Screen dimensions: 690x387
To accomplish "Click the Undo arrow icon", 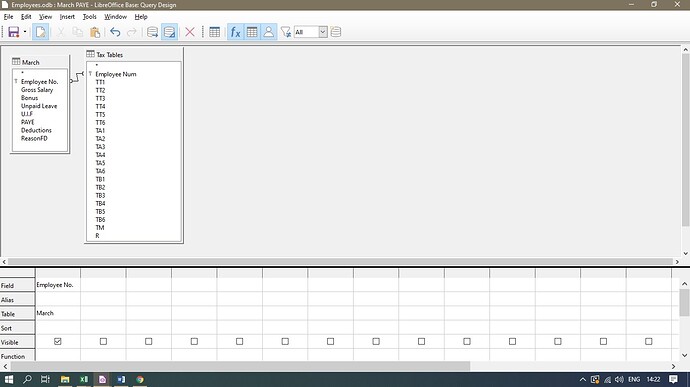I will (x=115, y=32).
